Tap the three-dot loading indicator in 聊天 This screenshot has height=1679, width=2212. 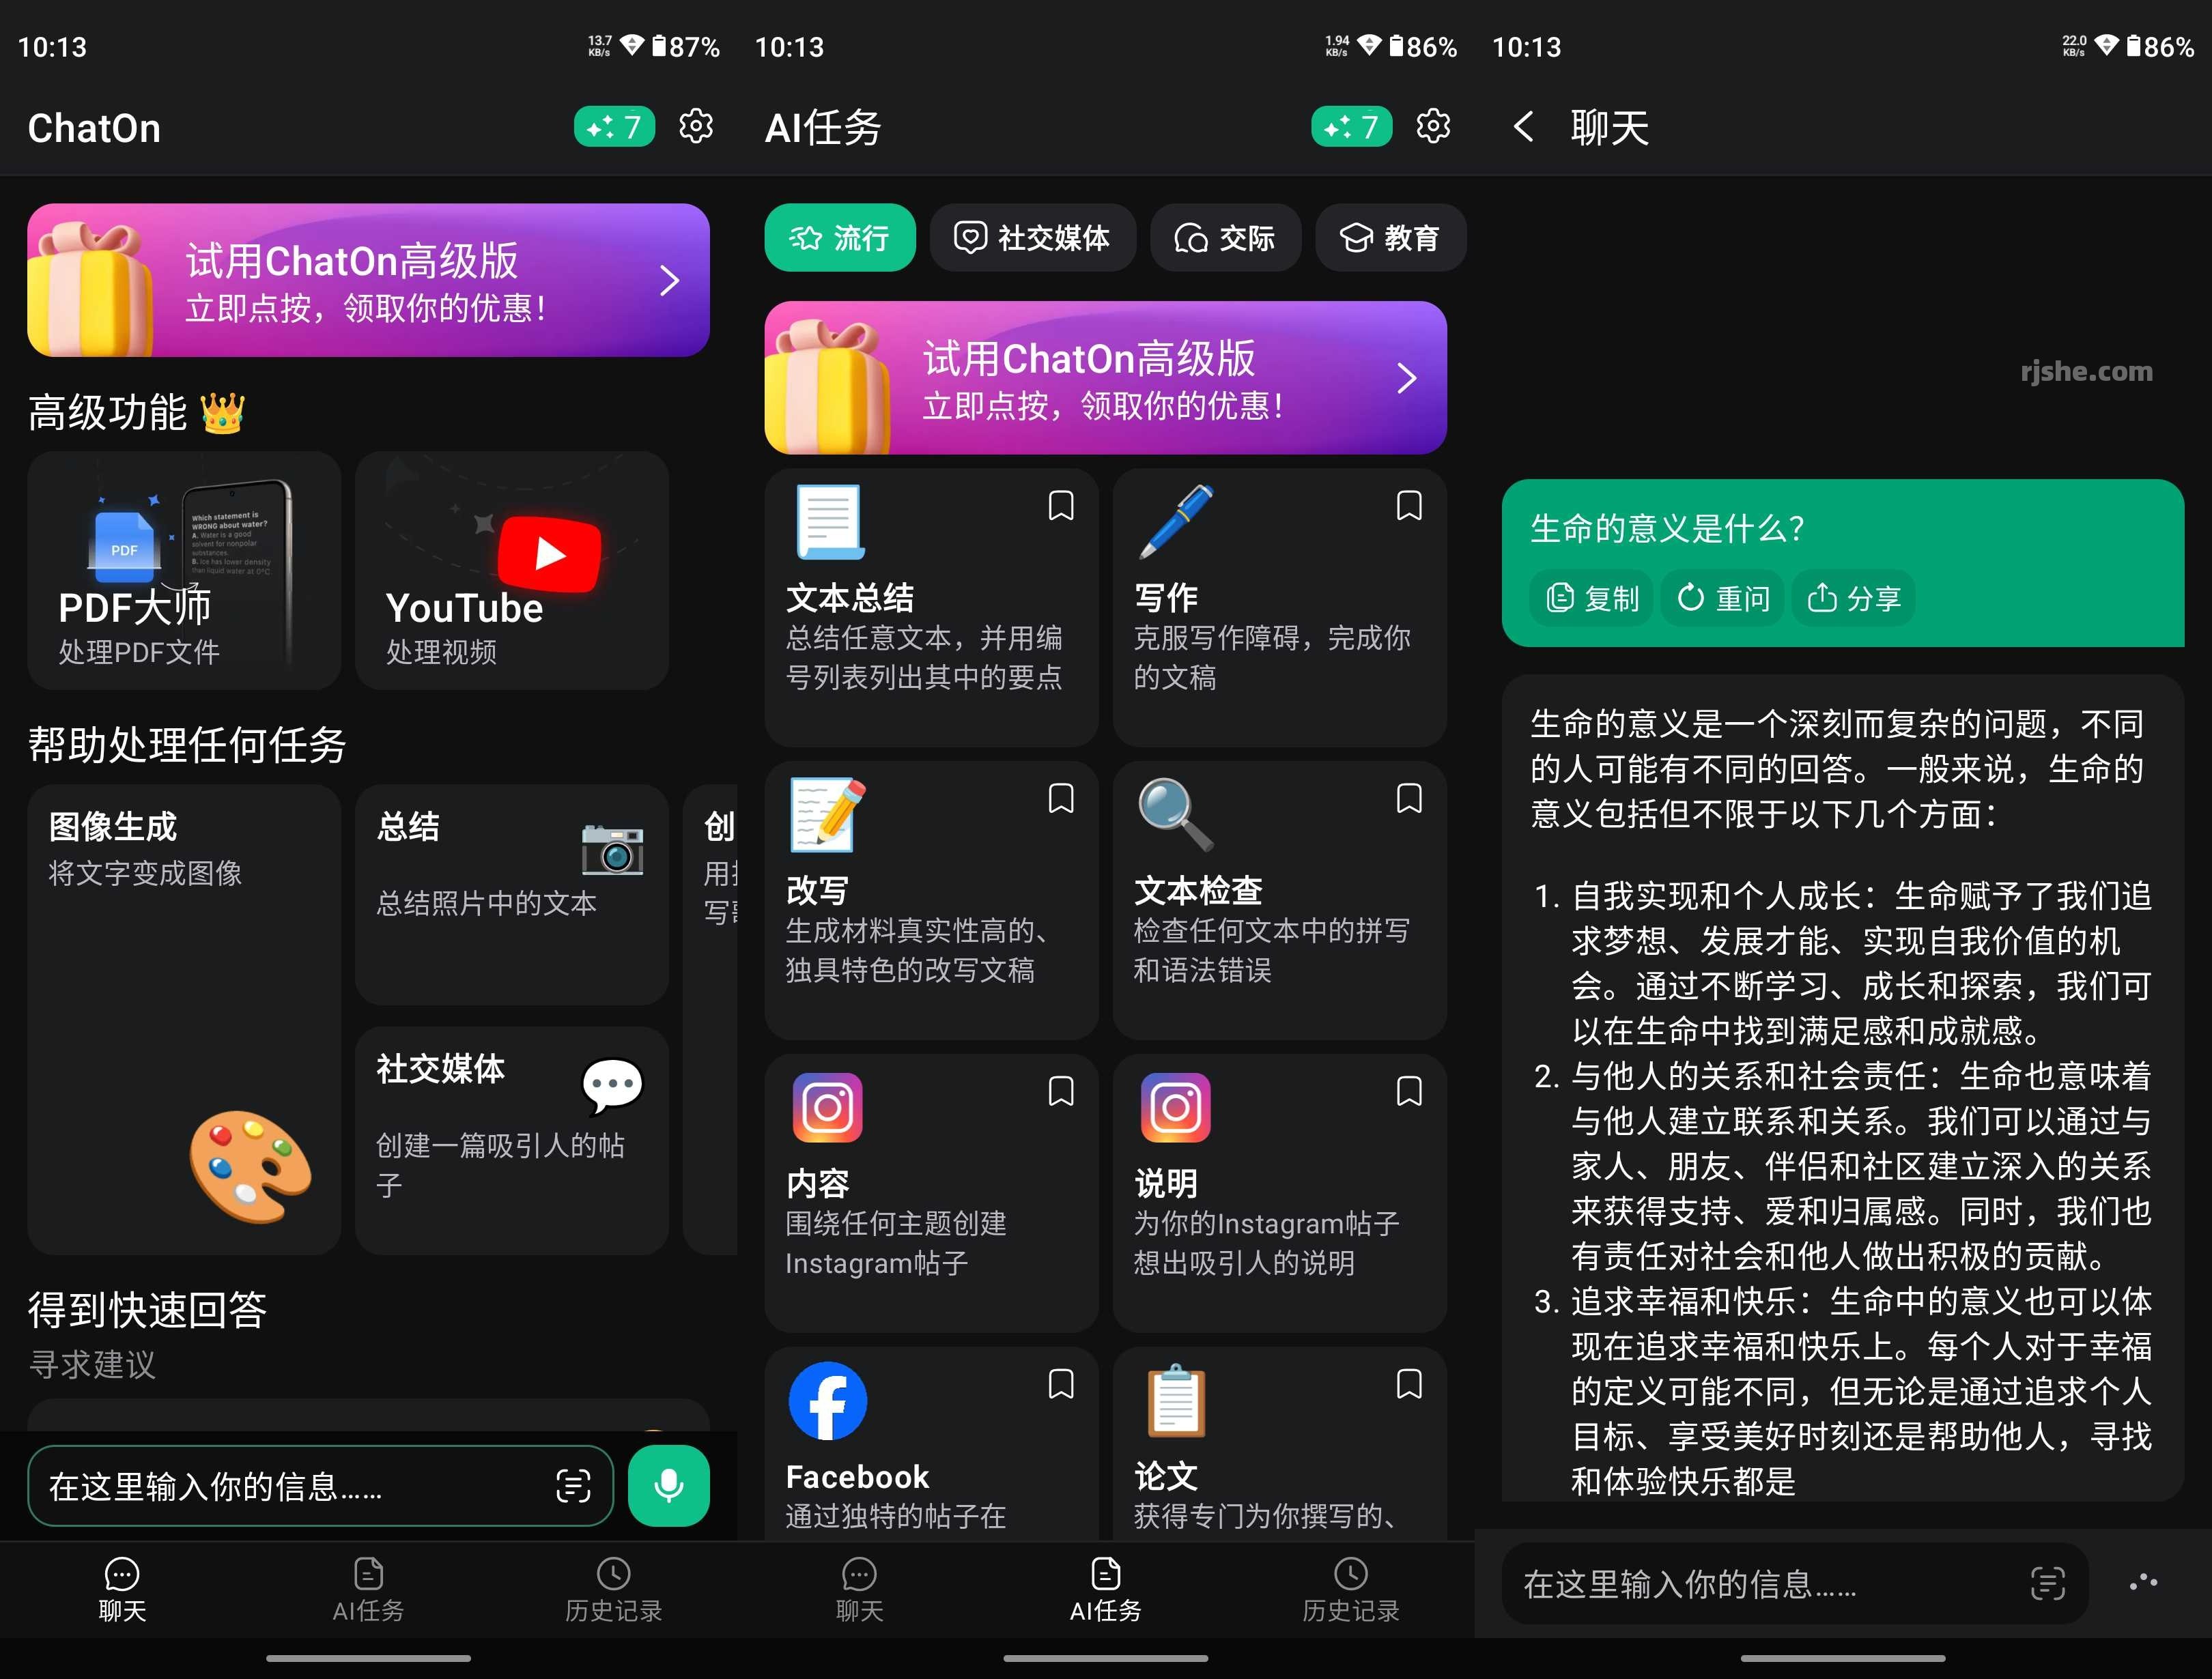2143,1583
